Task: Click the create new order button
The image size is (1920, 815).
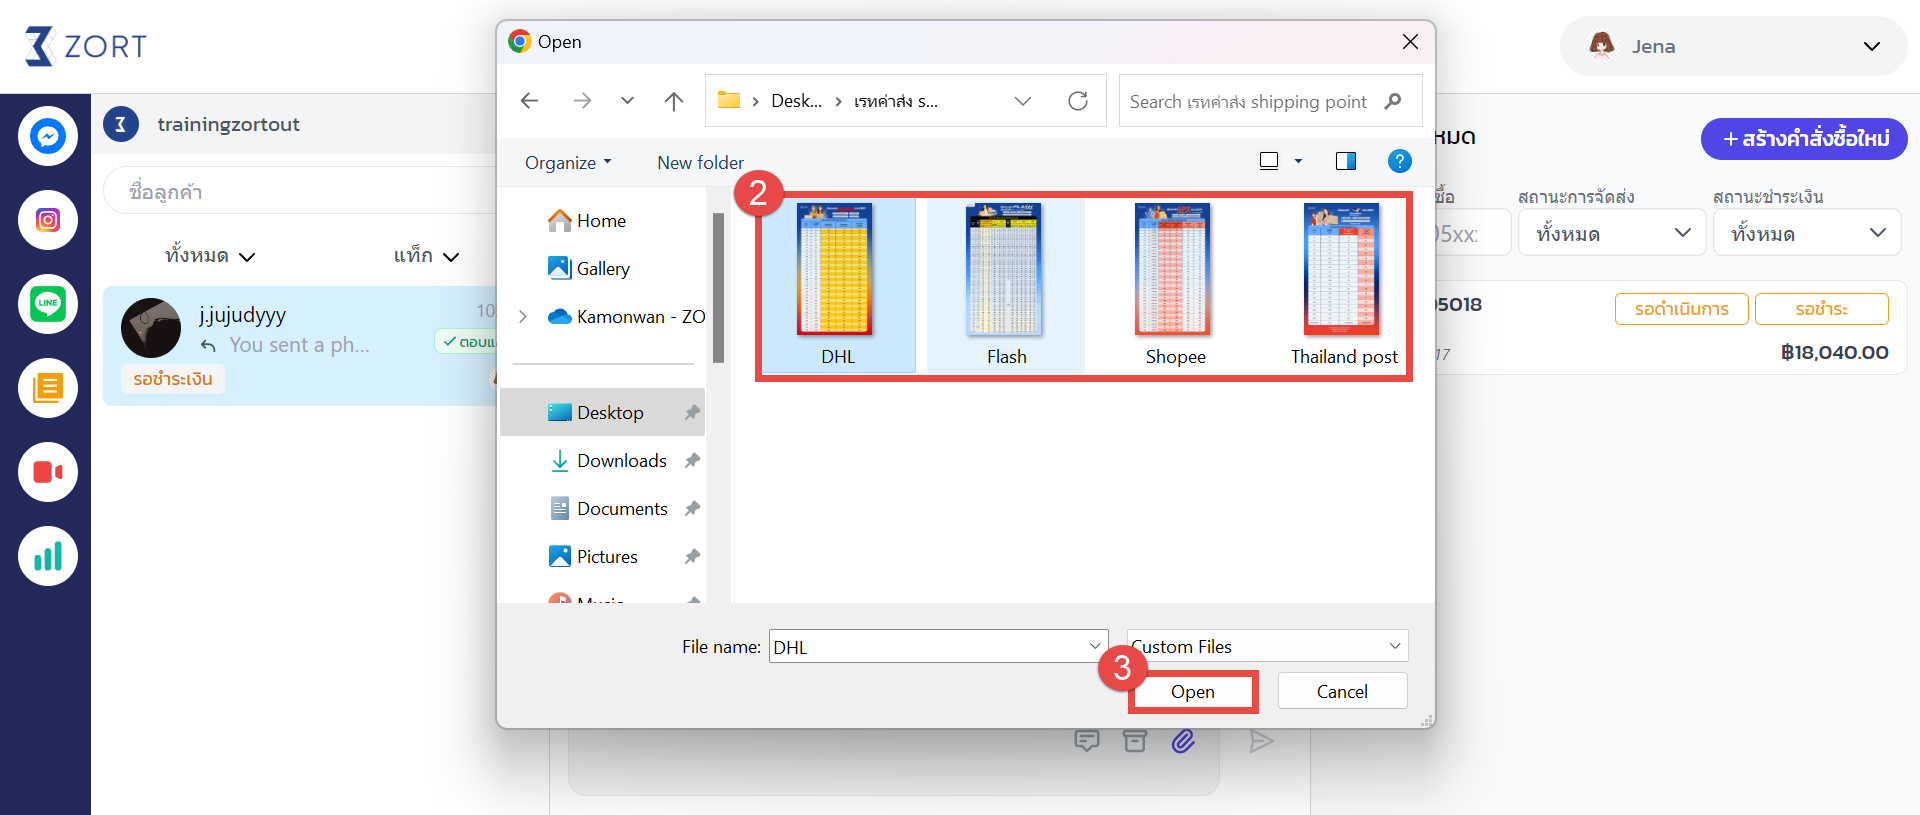Action: 1804,138
